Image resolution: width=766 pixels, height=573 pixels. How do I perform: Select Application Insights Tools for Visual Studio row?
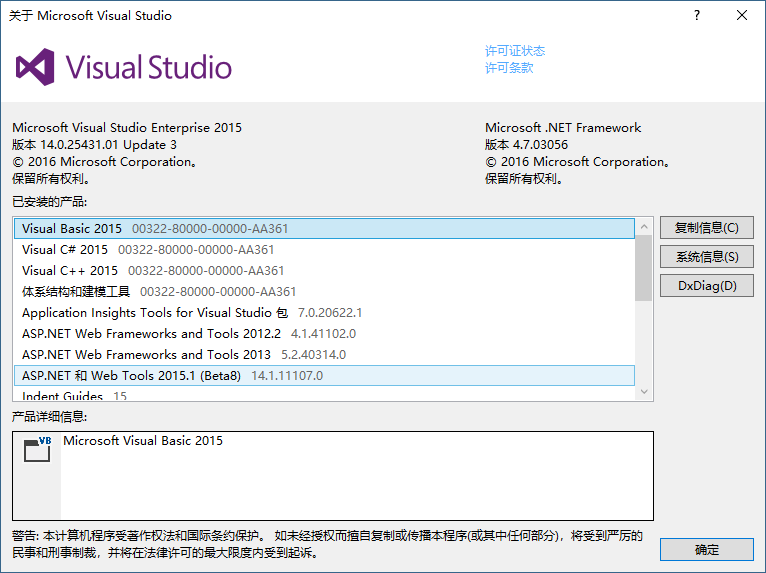tap(324, 313)
